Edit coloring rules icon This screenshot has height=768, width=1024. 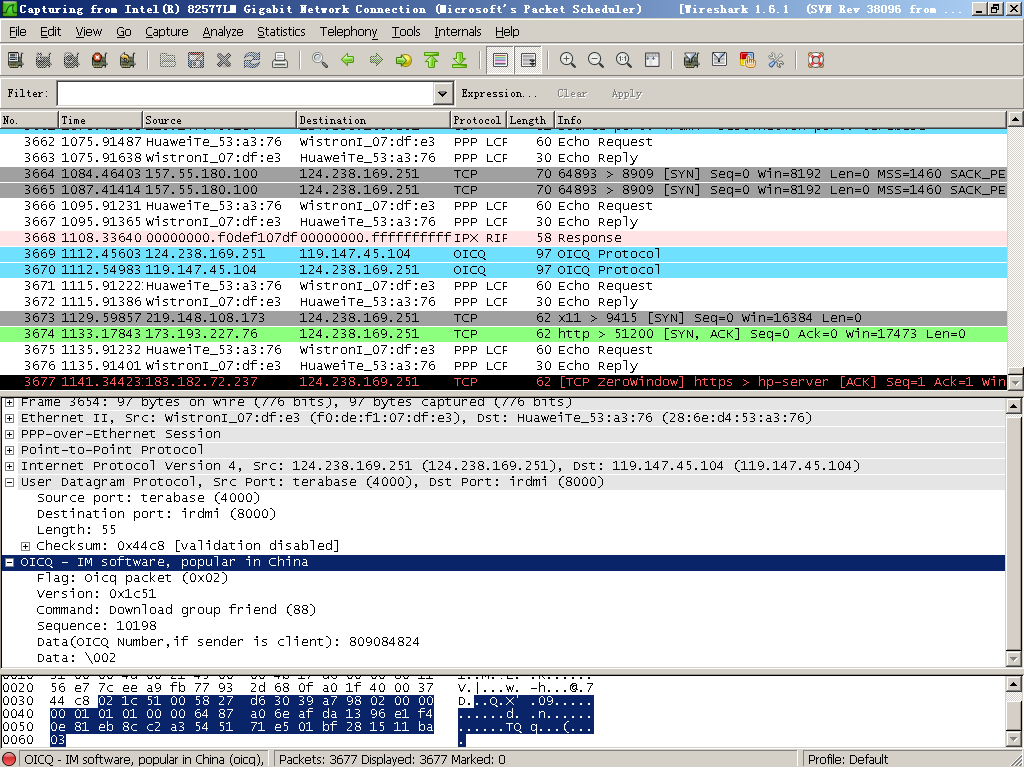pyautogui.click(x=748, y=60)
